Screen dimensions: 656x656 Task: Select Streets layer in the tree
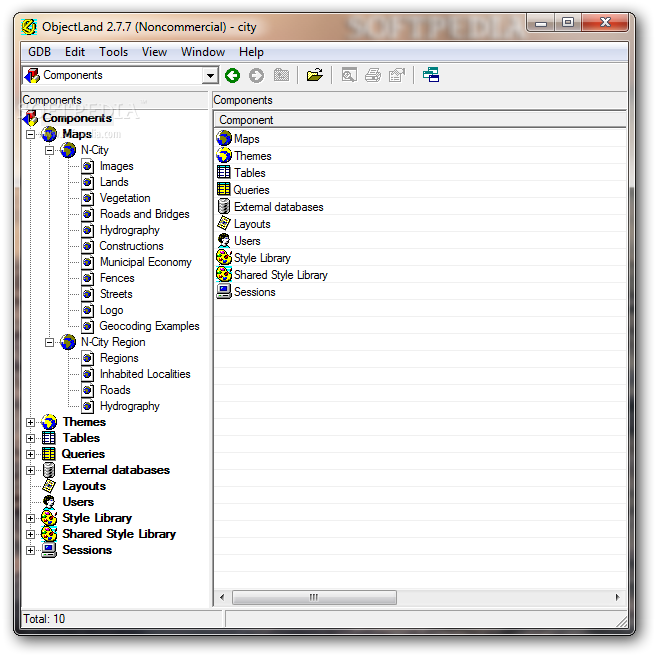click(x=116, y=294)
